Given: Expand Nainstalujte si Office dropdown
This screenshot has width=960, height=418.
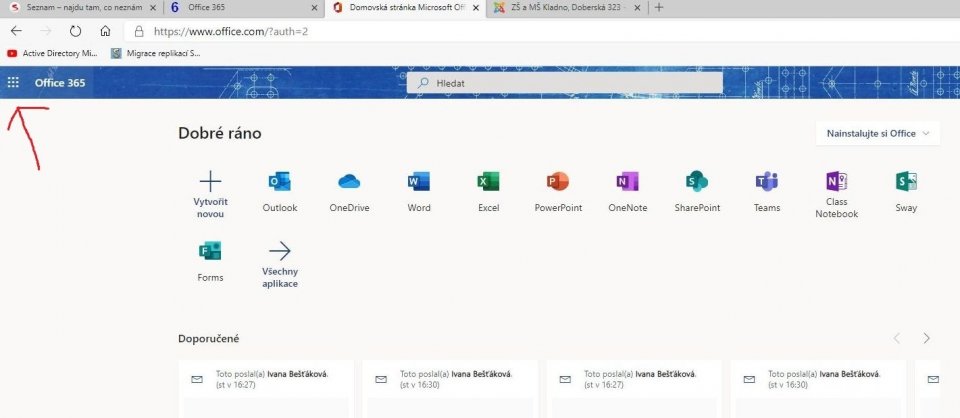Looking at the screenshot, I should 878,133.
